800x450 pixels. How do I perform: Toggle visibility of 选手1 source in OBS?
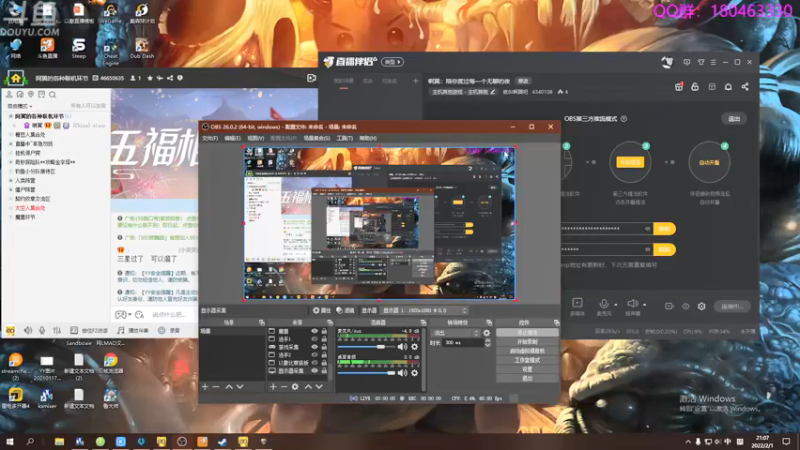[314, 339]
